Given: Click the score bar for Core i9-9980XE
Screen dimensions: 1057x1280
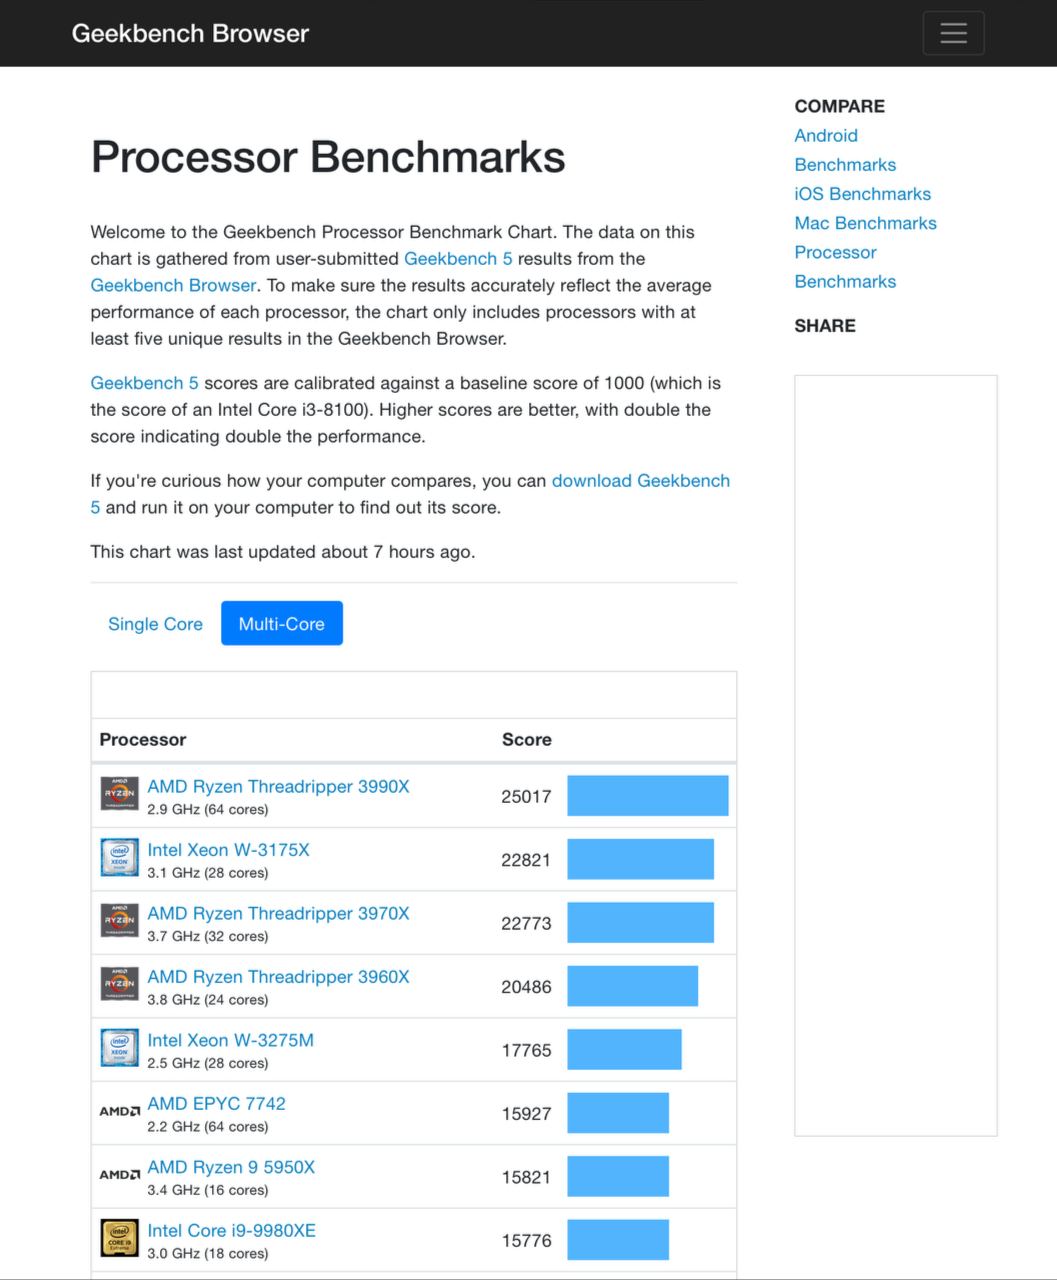Looking at the screenshot, I should (618, 1240).
